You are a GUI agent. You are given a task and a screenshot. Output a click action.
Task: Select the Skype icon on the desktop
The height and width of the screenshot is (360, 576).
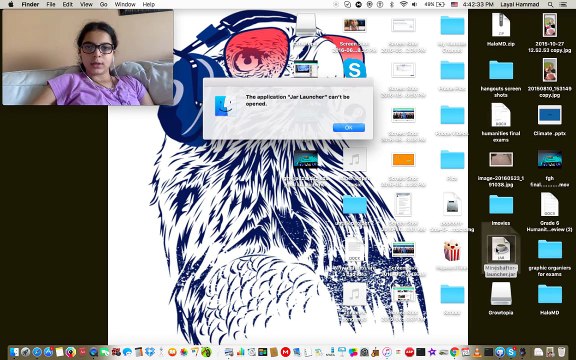point(354,69)
